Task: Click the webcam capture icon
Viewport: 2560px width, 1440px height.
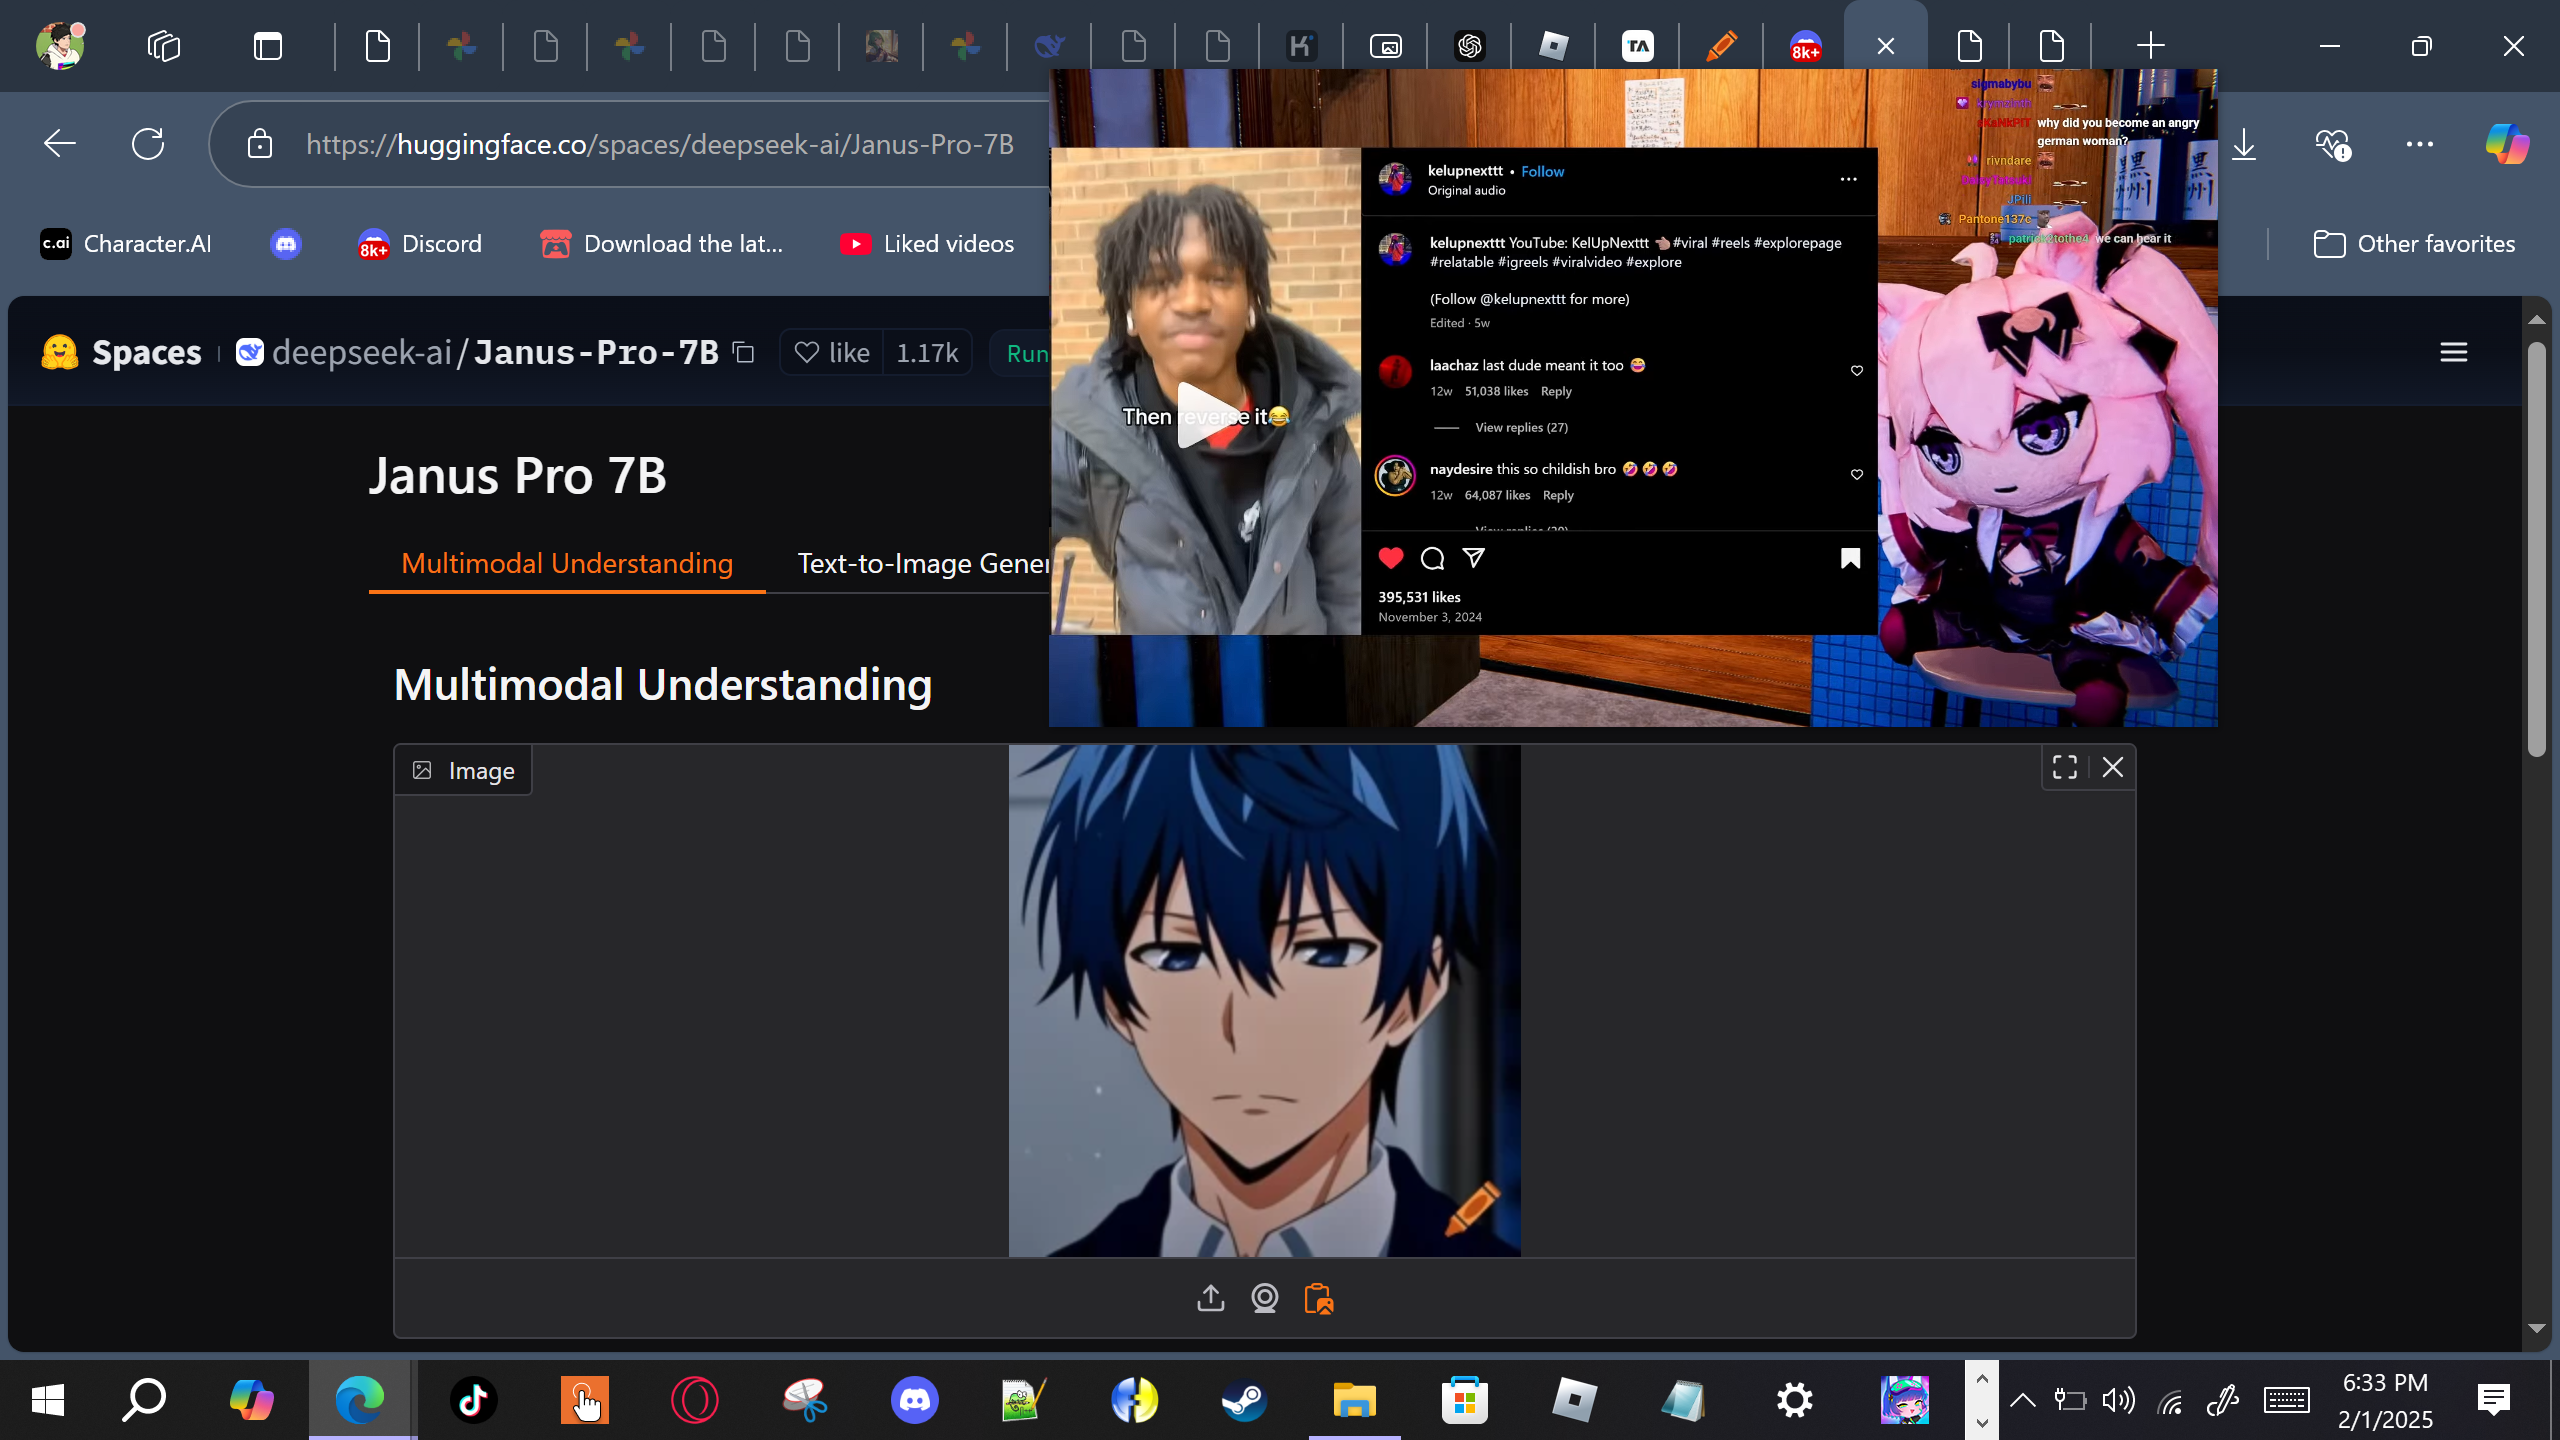Action: point(1265,1298)
